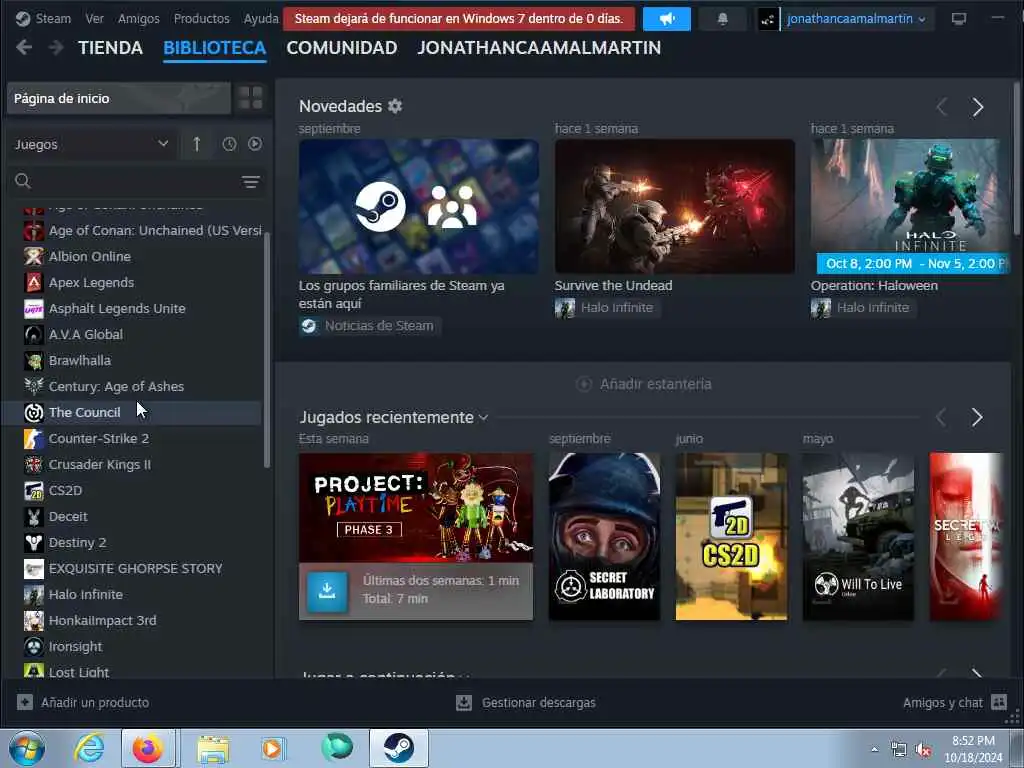
Task: Go back with the left arrow
Action: [x=24, y=48]
